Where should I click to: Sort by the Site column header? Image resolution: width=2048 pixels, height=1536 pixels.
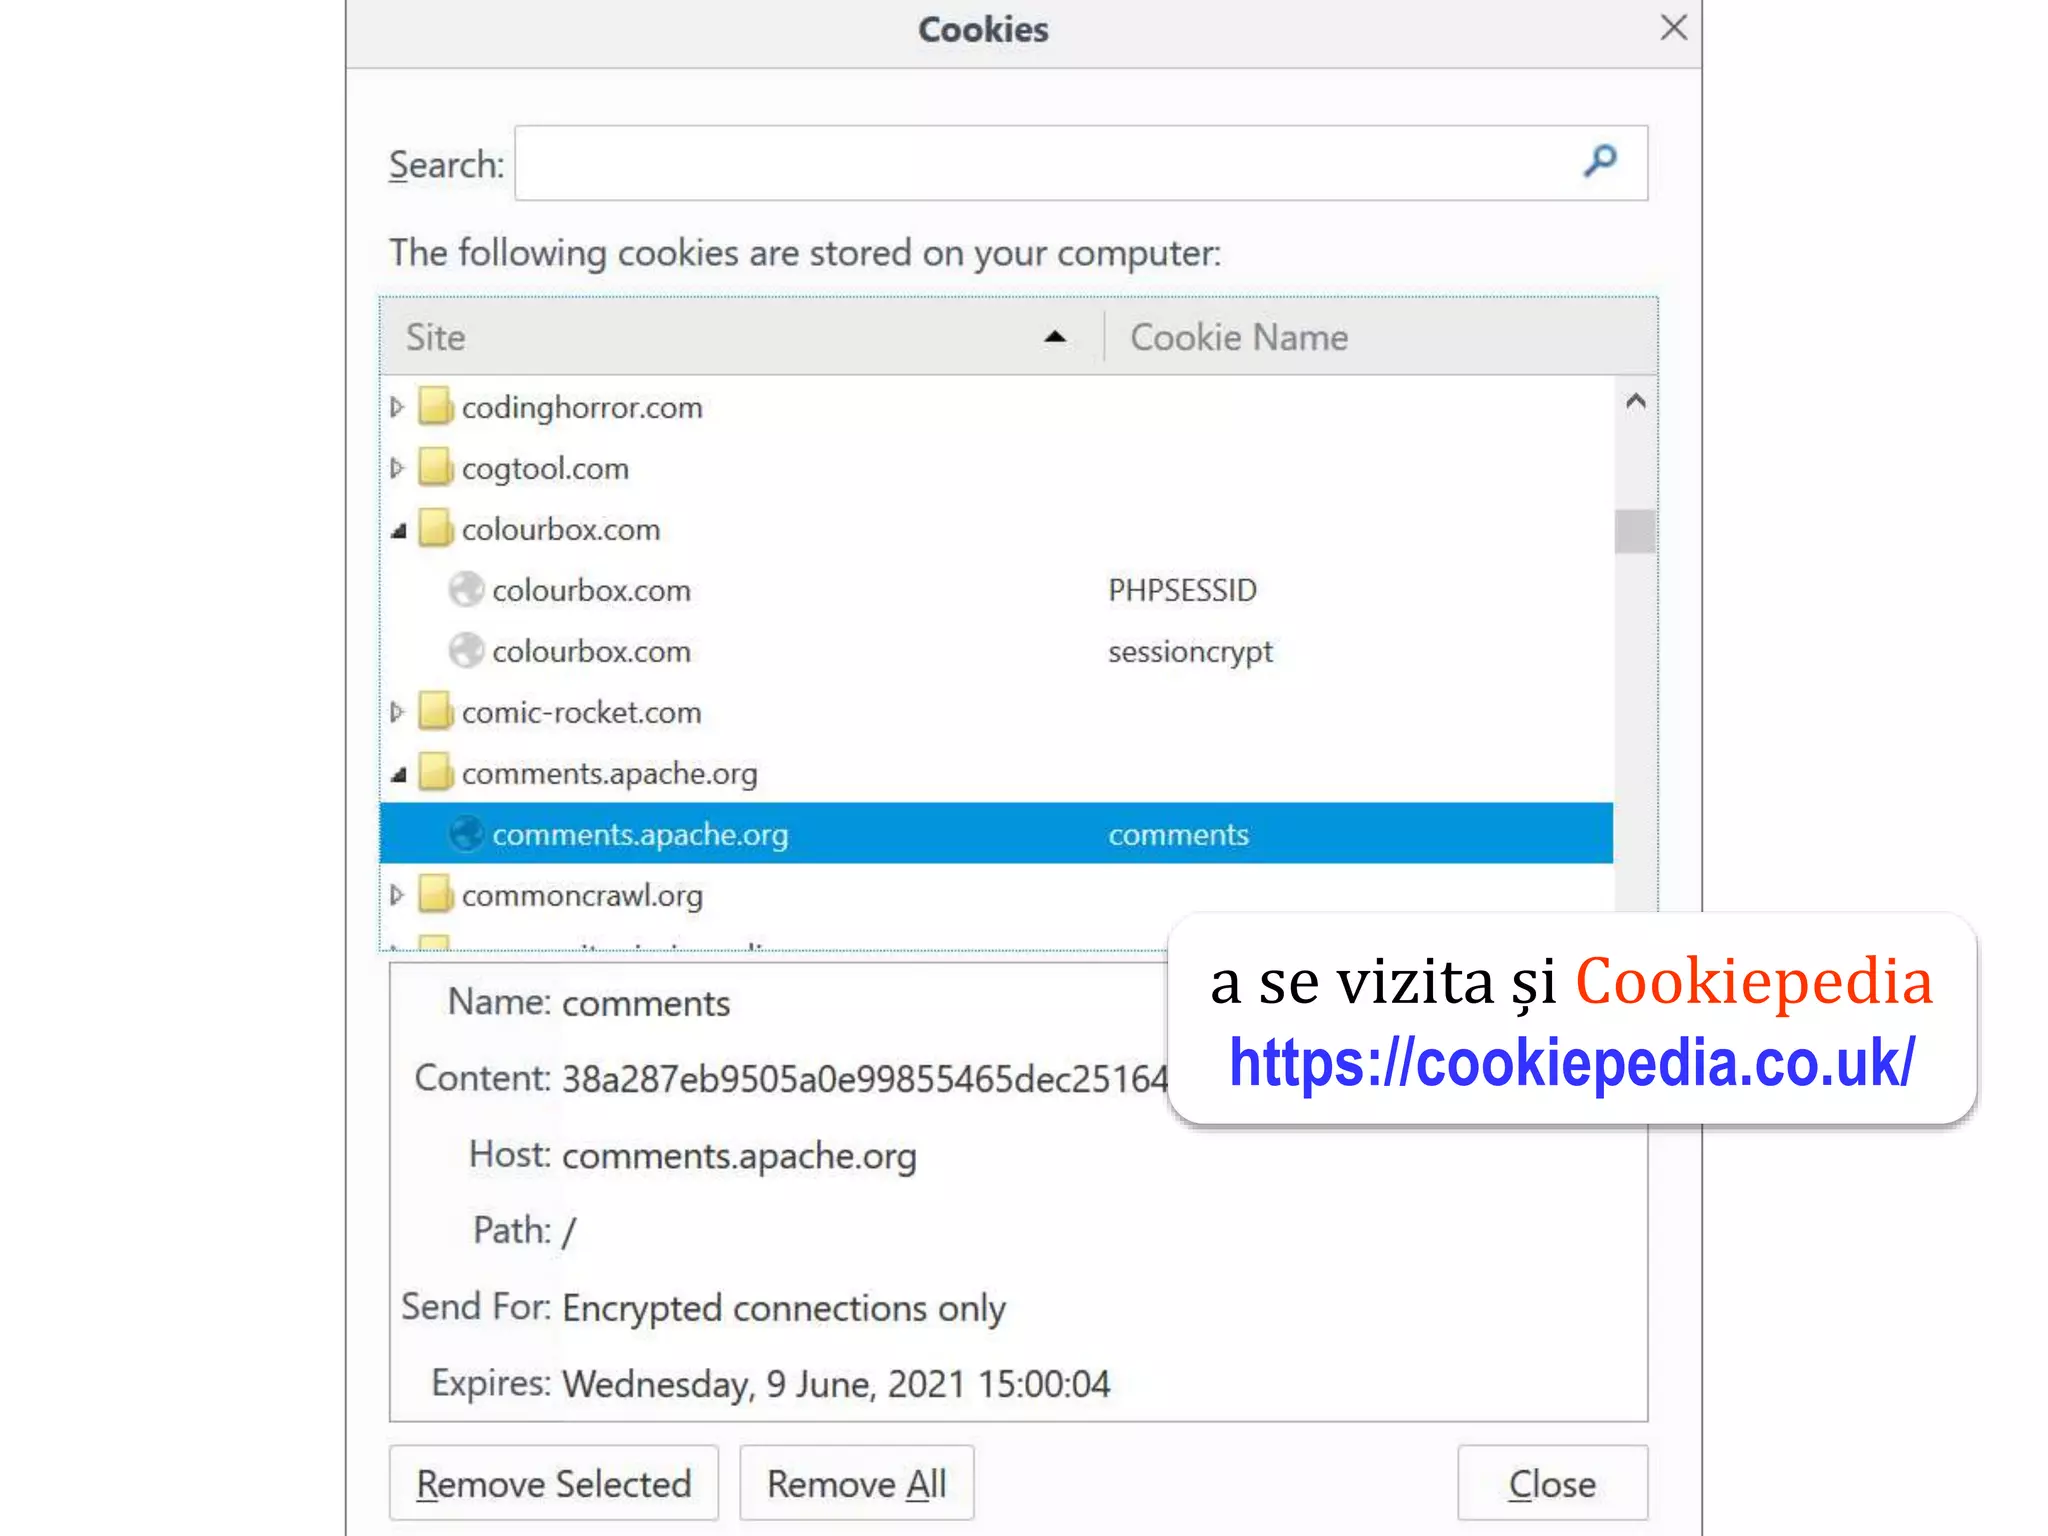click(x=740, y=337)
